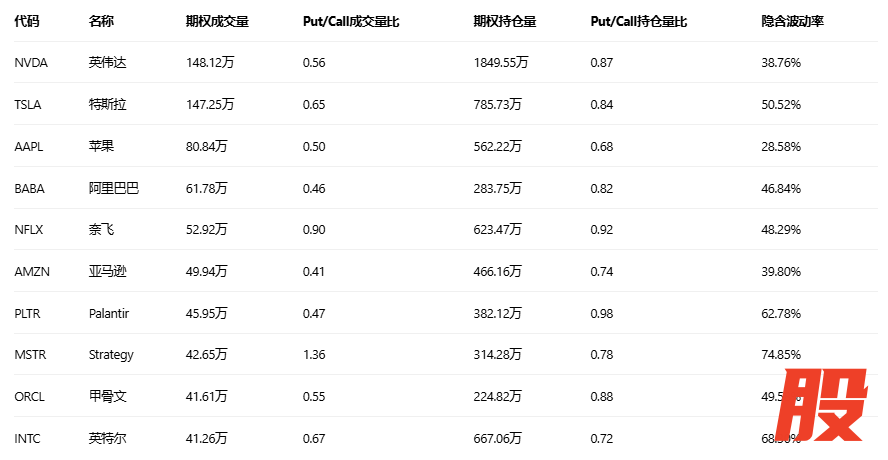Select the 隐含波动率 column header
Viewport: 888px width, 460px height.
pyautogui.click(x=793, y=21)
